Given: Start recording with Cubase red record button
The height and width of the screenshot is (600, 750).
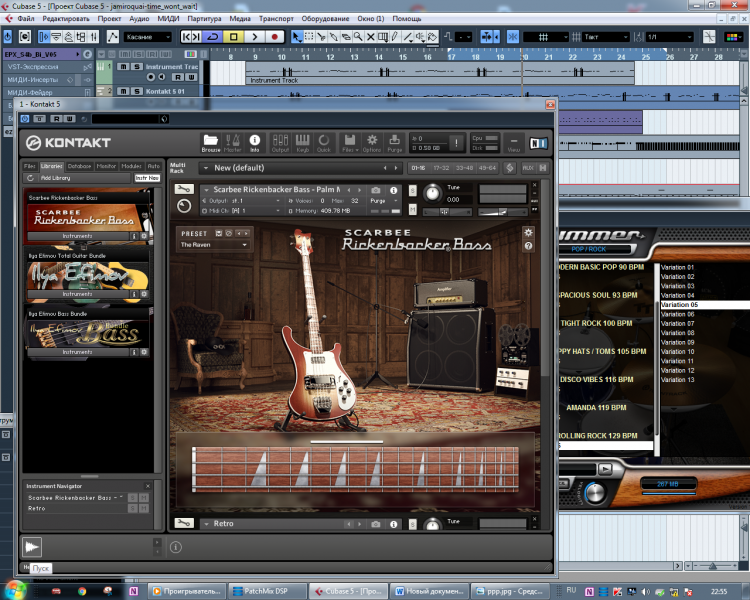Looking at the screenshot, I should tap(275, 37).
